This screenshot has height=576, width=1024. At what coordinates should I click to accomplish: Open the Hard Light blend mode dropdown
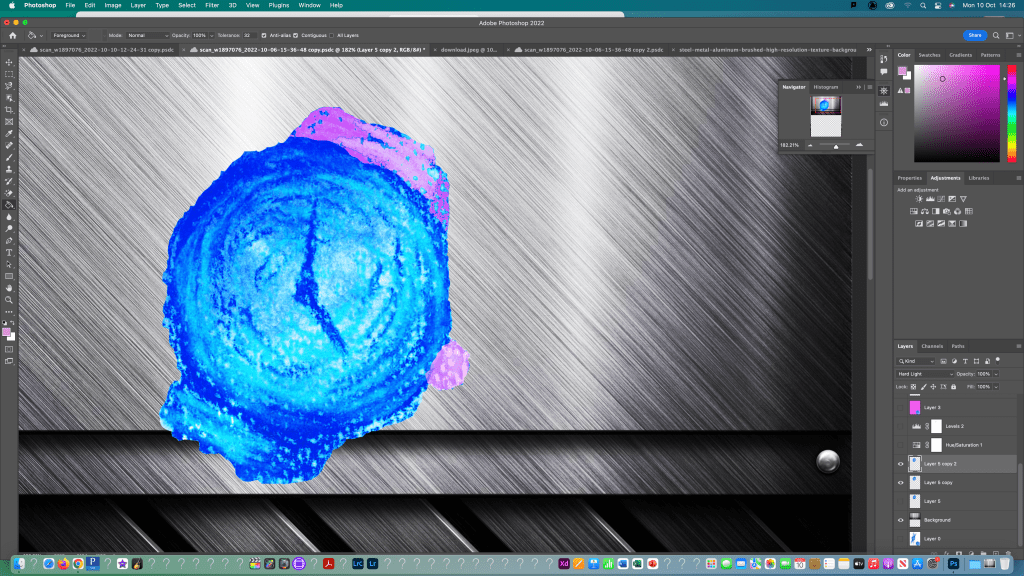pyautogui.click(x=924, y=374)
